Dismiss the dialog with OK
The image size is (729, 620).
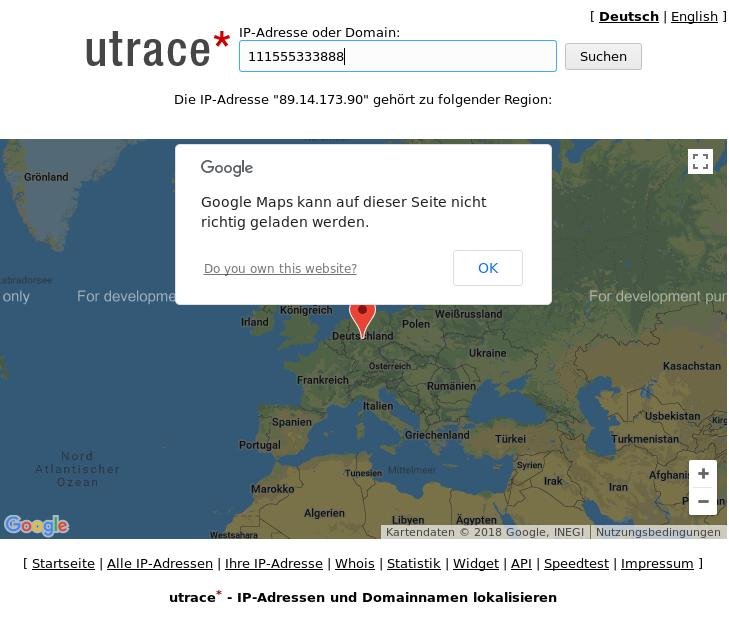[488, 268]
